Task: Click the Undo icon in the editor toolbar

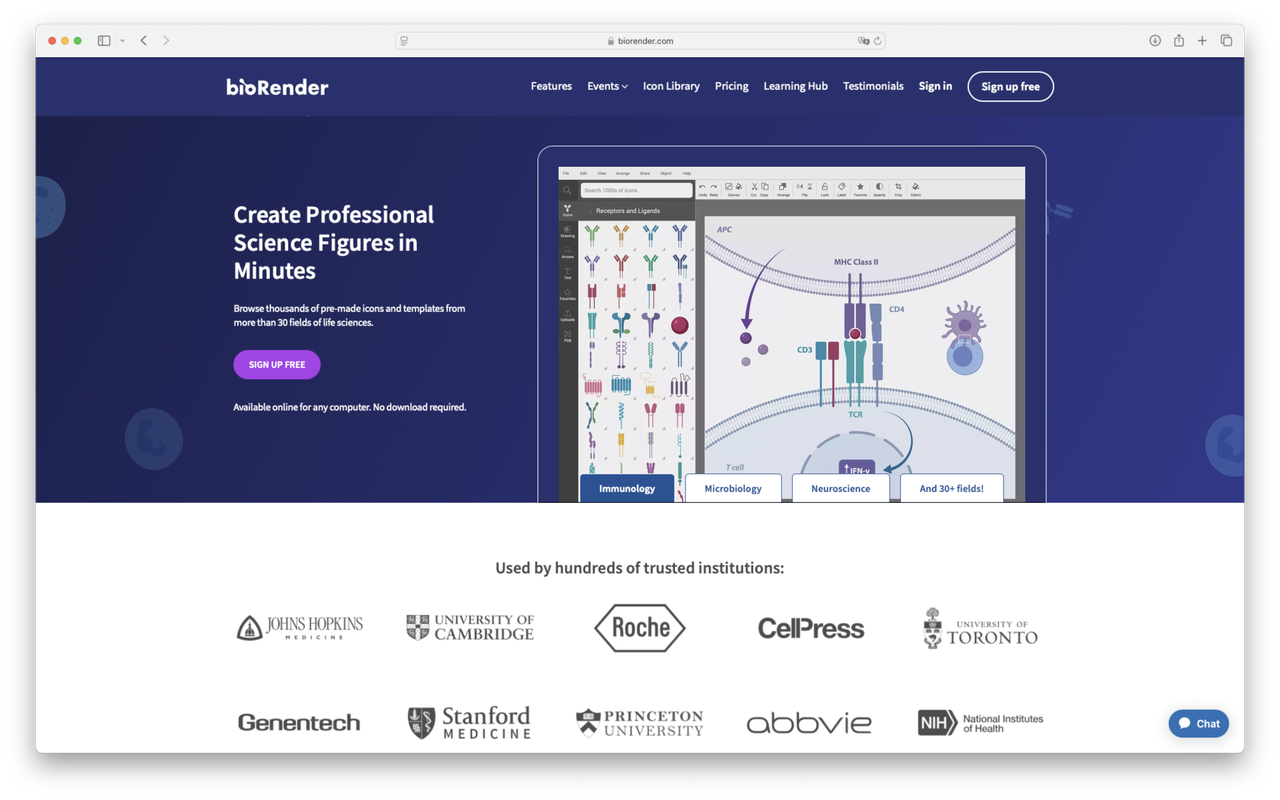Action: click(702, 189)
